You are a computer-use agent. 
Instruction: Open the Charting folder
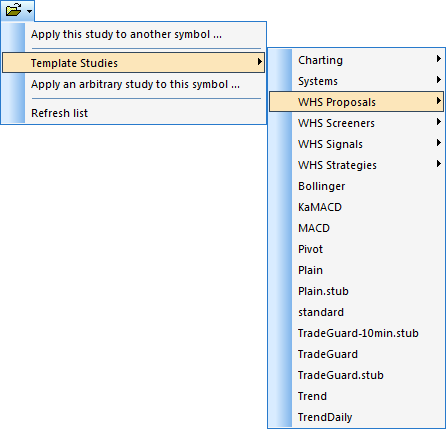[x=356, y=60]
